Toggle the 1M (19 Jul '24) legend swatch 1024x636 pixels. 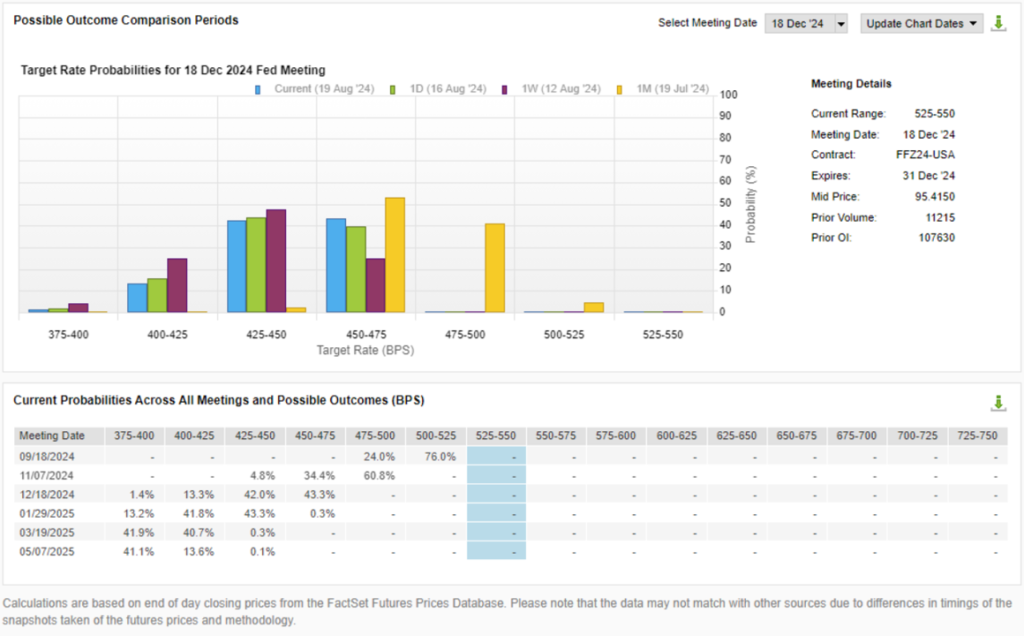[619, 89]
